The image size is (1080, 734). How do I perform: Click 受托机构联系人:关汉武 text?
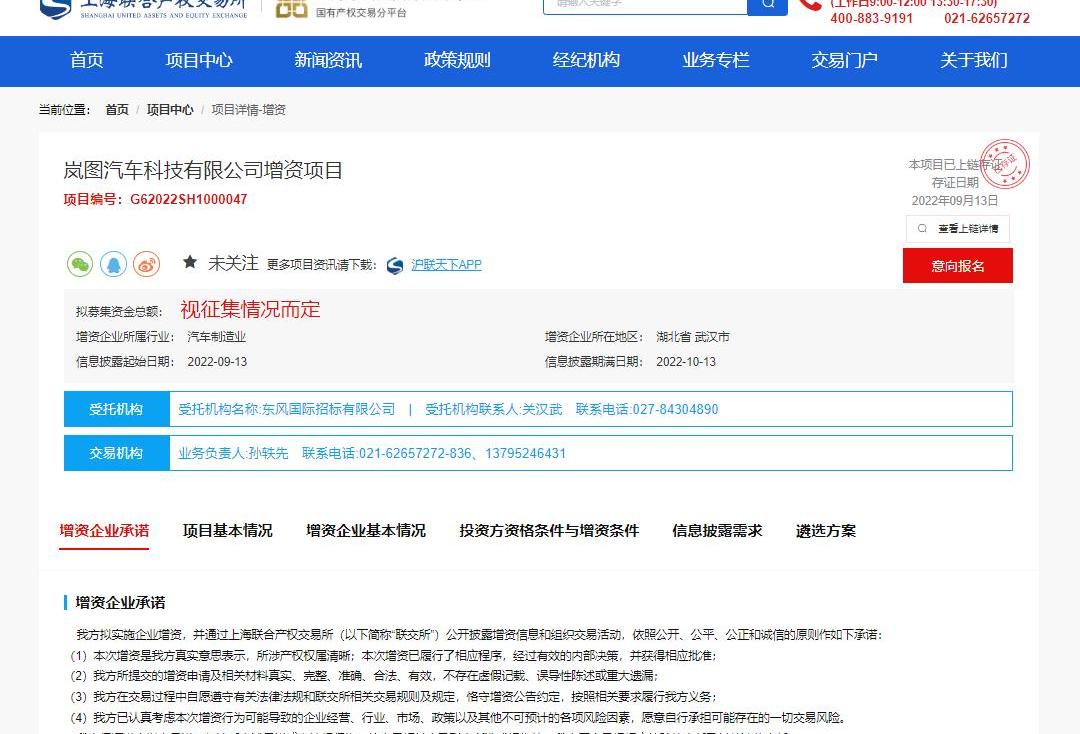pos(494,409)
